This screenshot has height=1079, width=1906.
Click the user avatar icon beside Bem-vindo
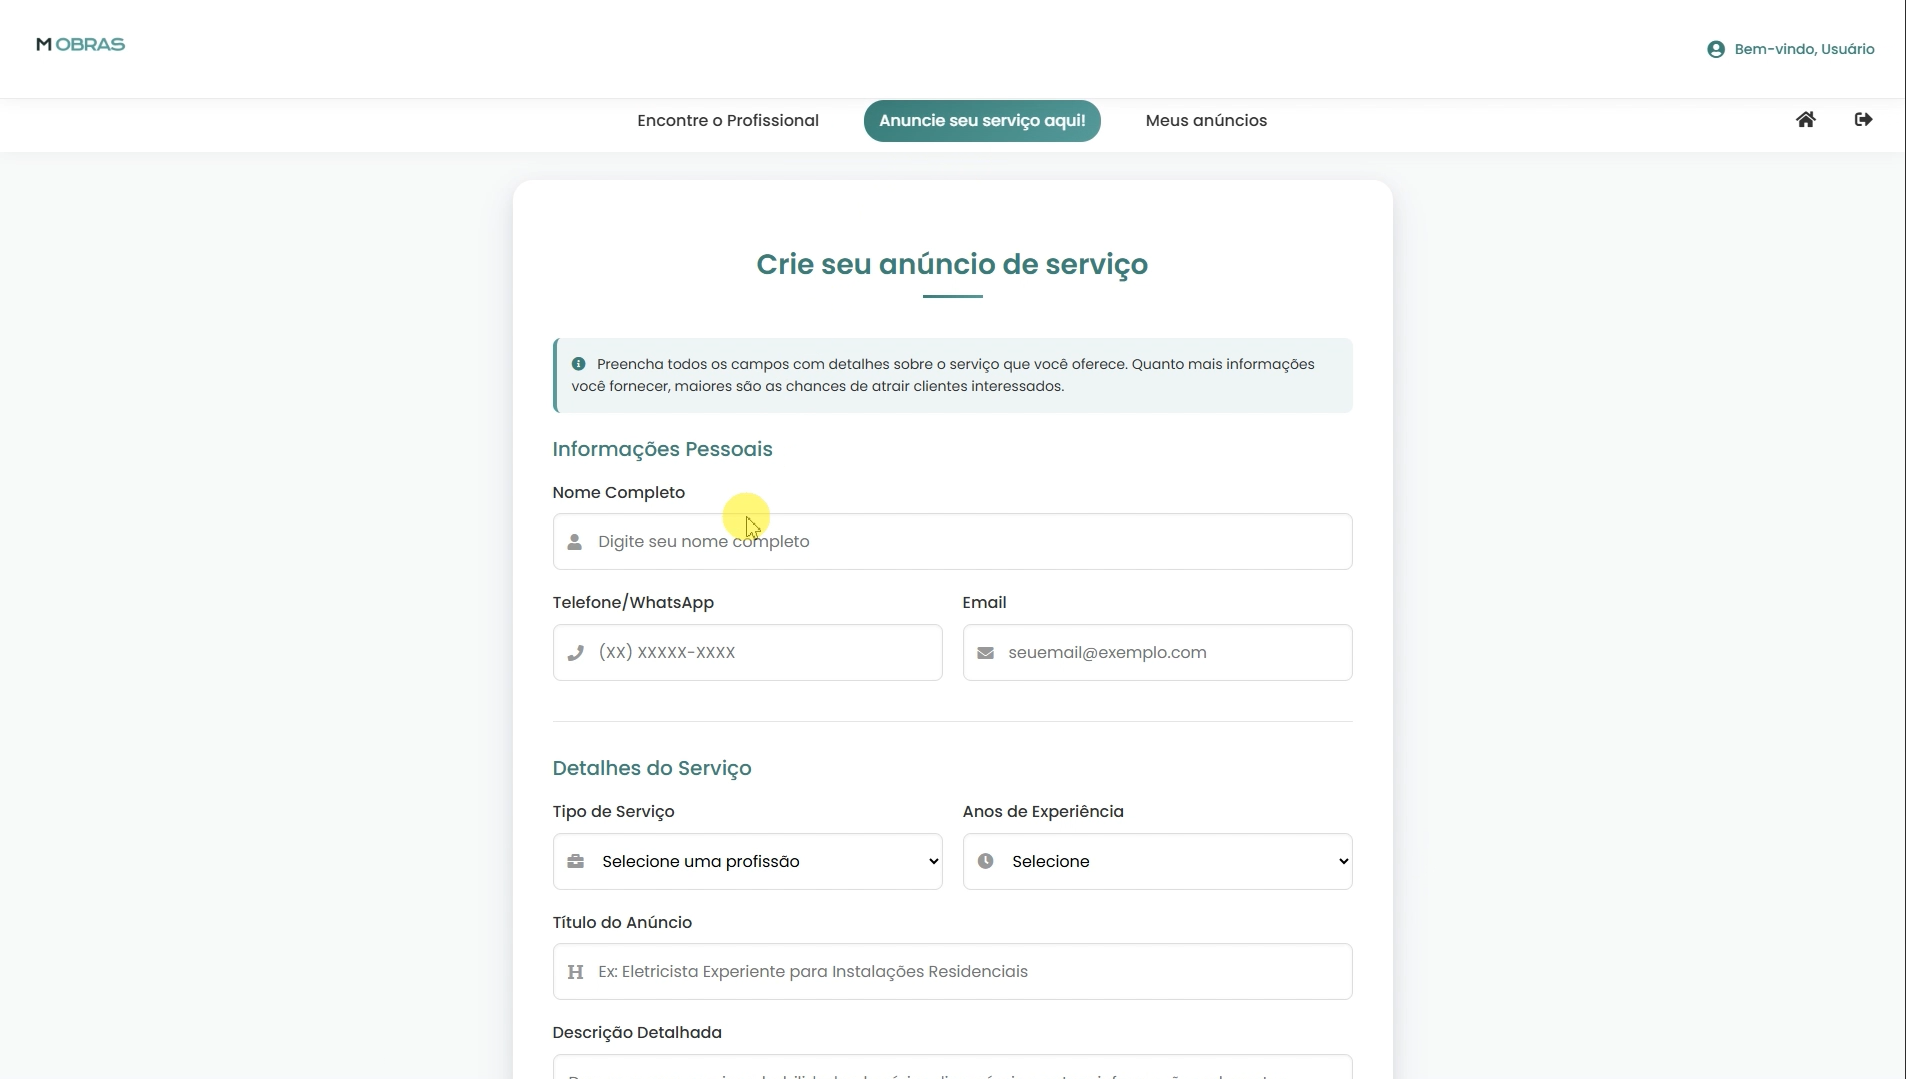pos(1716,49)
